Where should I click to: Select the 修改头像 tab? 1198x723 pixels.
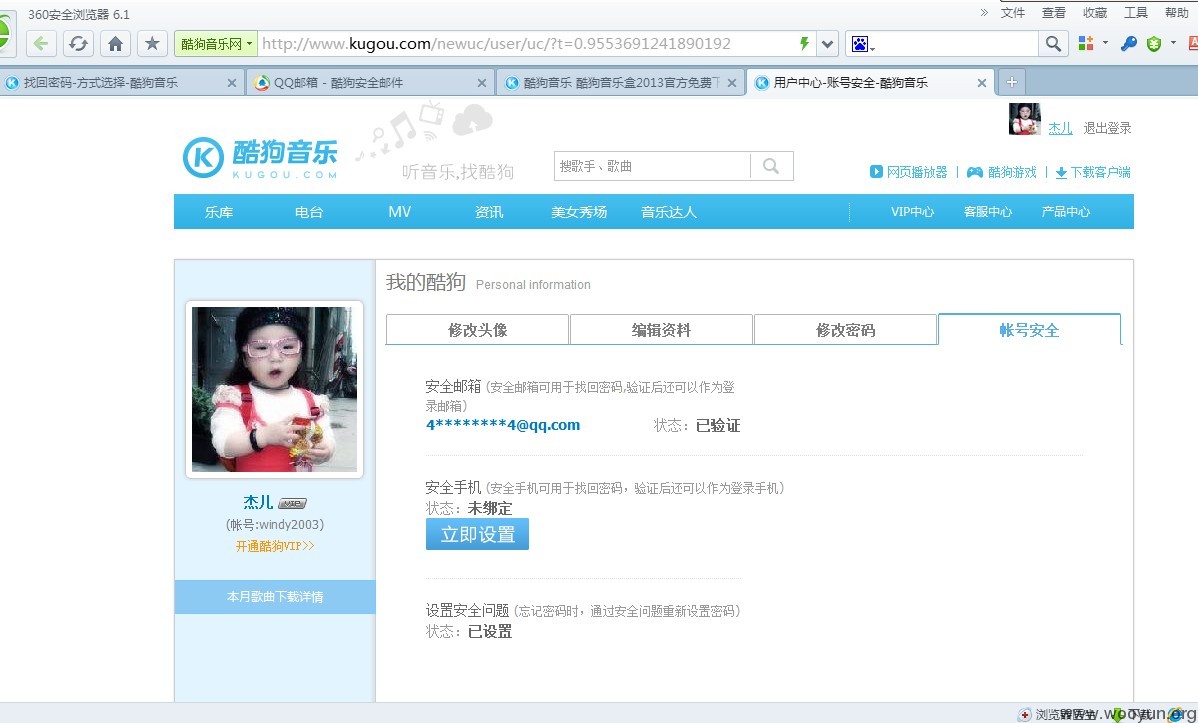[478, 329]
